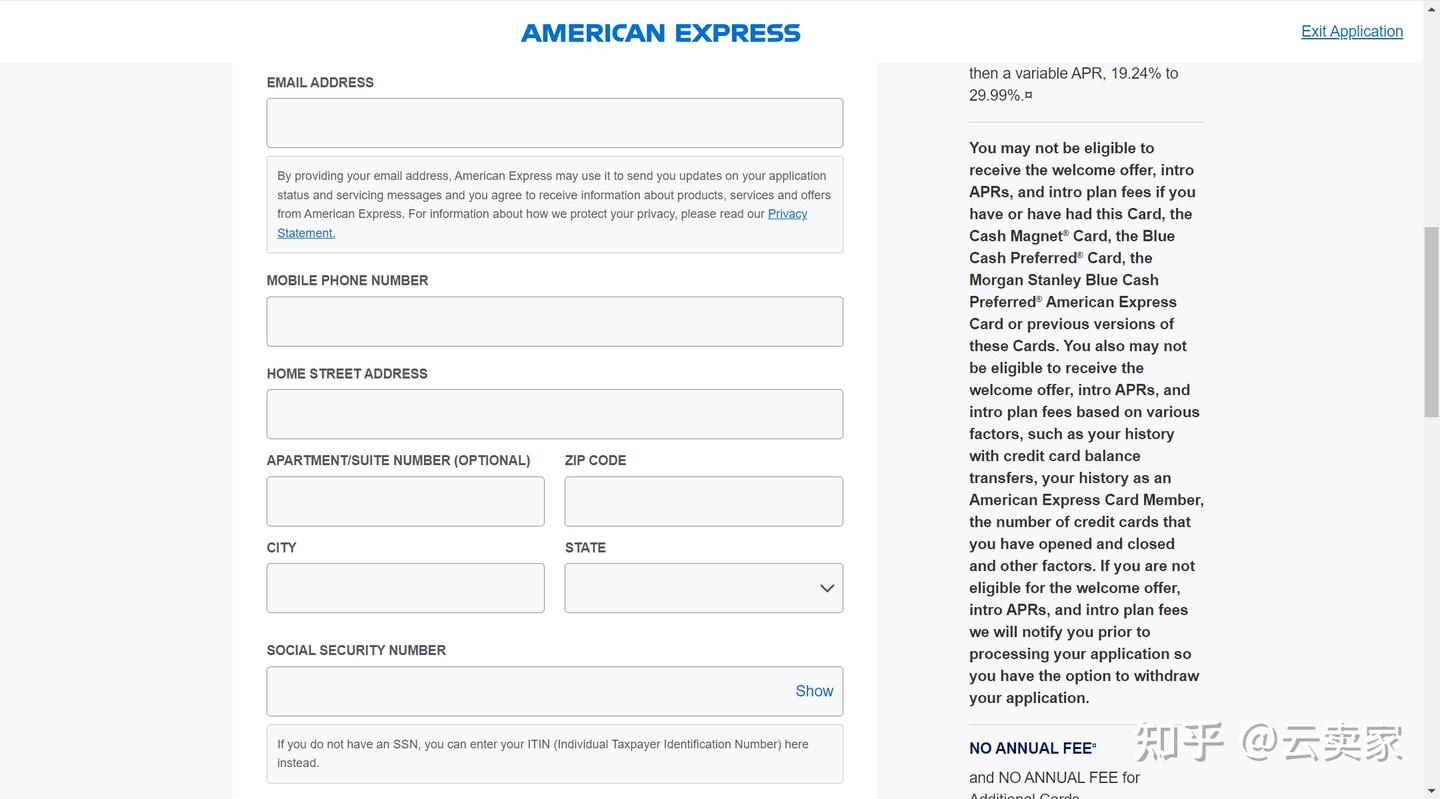This screenshot has height=799, width=1440.
Task: Click the Exit Application link
Action: pos(1352,31)
